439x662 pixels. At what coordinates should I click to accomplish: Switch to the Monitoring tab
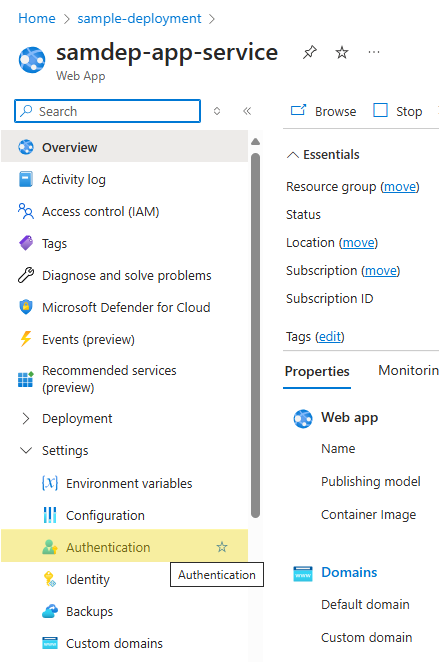point(408,370)
